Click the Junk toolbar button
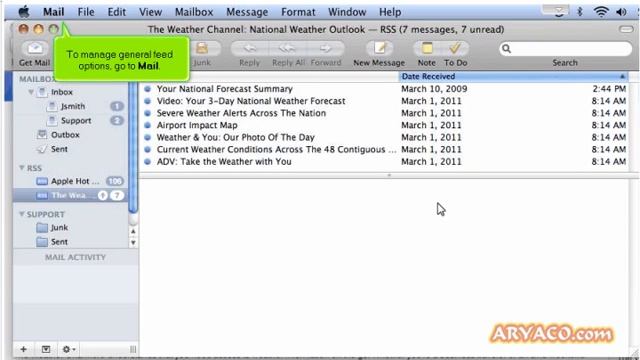 pos(202,49)
